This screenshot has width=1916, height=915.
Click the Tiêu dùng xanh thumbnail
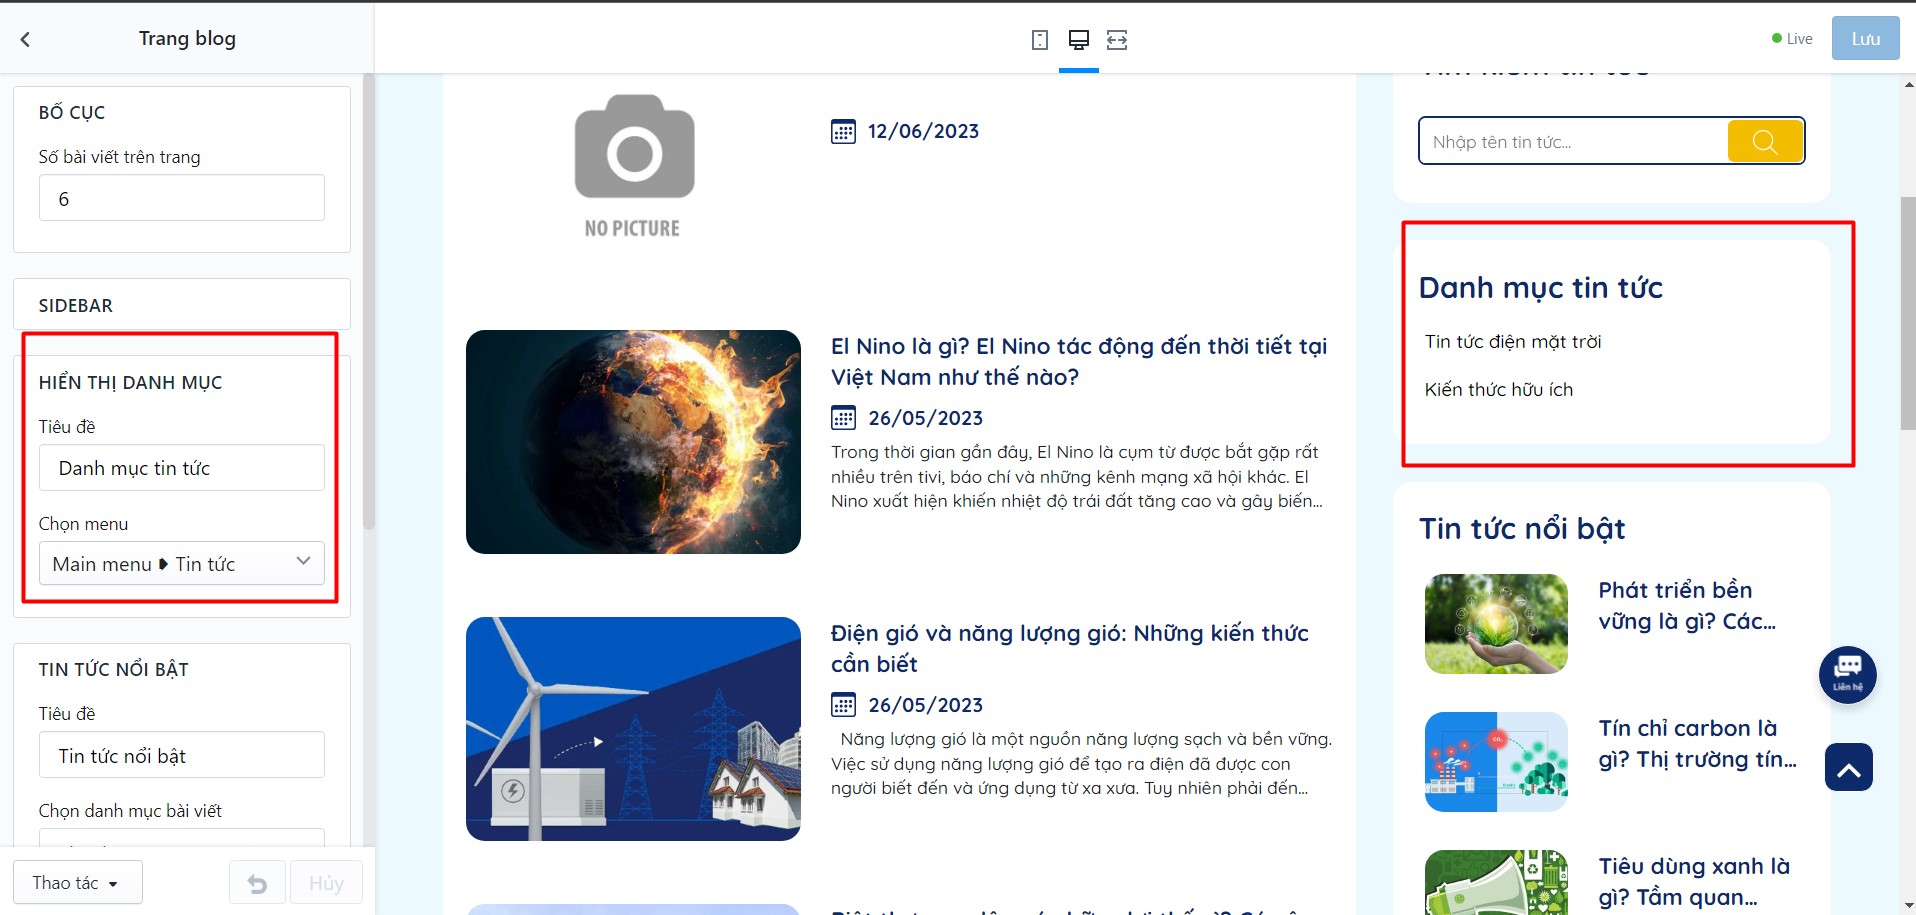click(x=1496, y=882)
